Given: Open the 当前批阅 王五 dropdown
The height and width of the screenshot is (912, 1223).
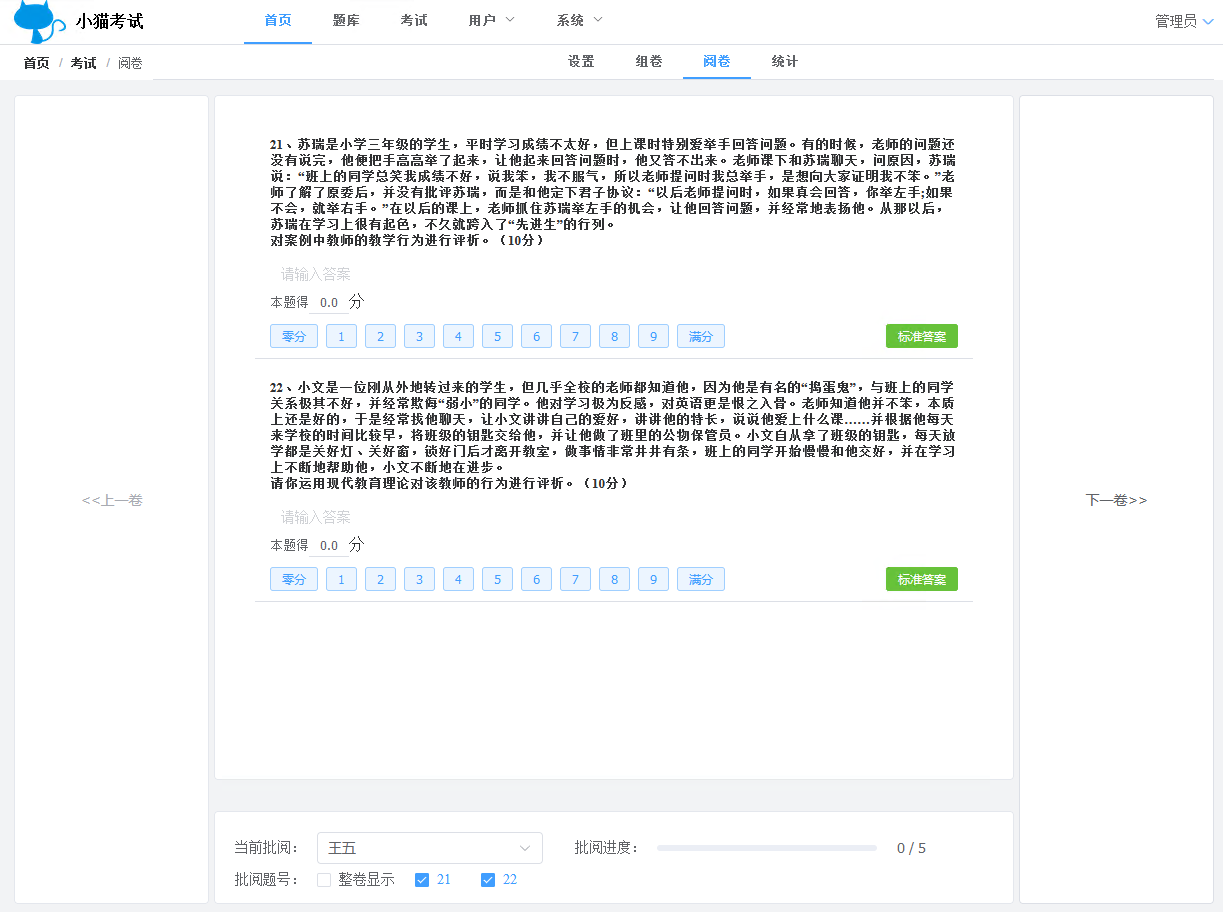Looking at the screenshot, I should pos(430,848).
